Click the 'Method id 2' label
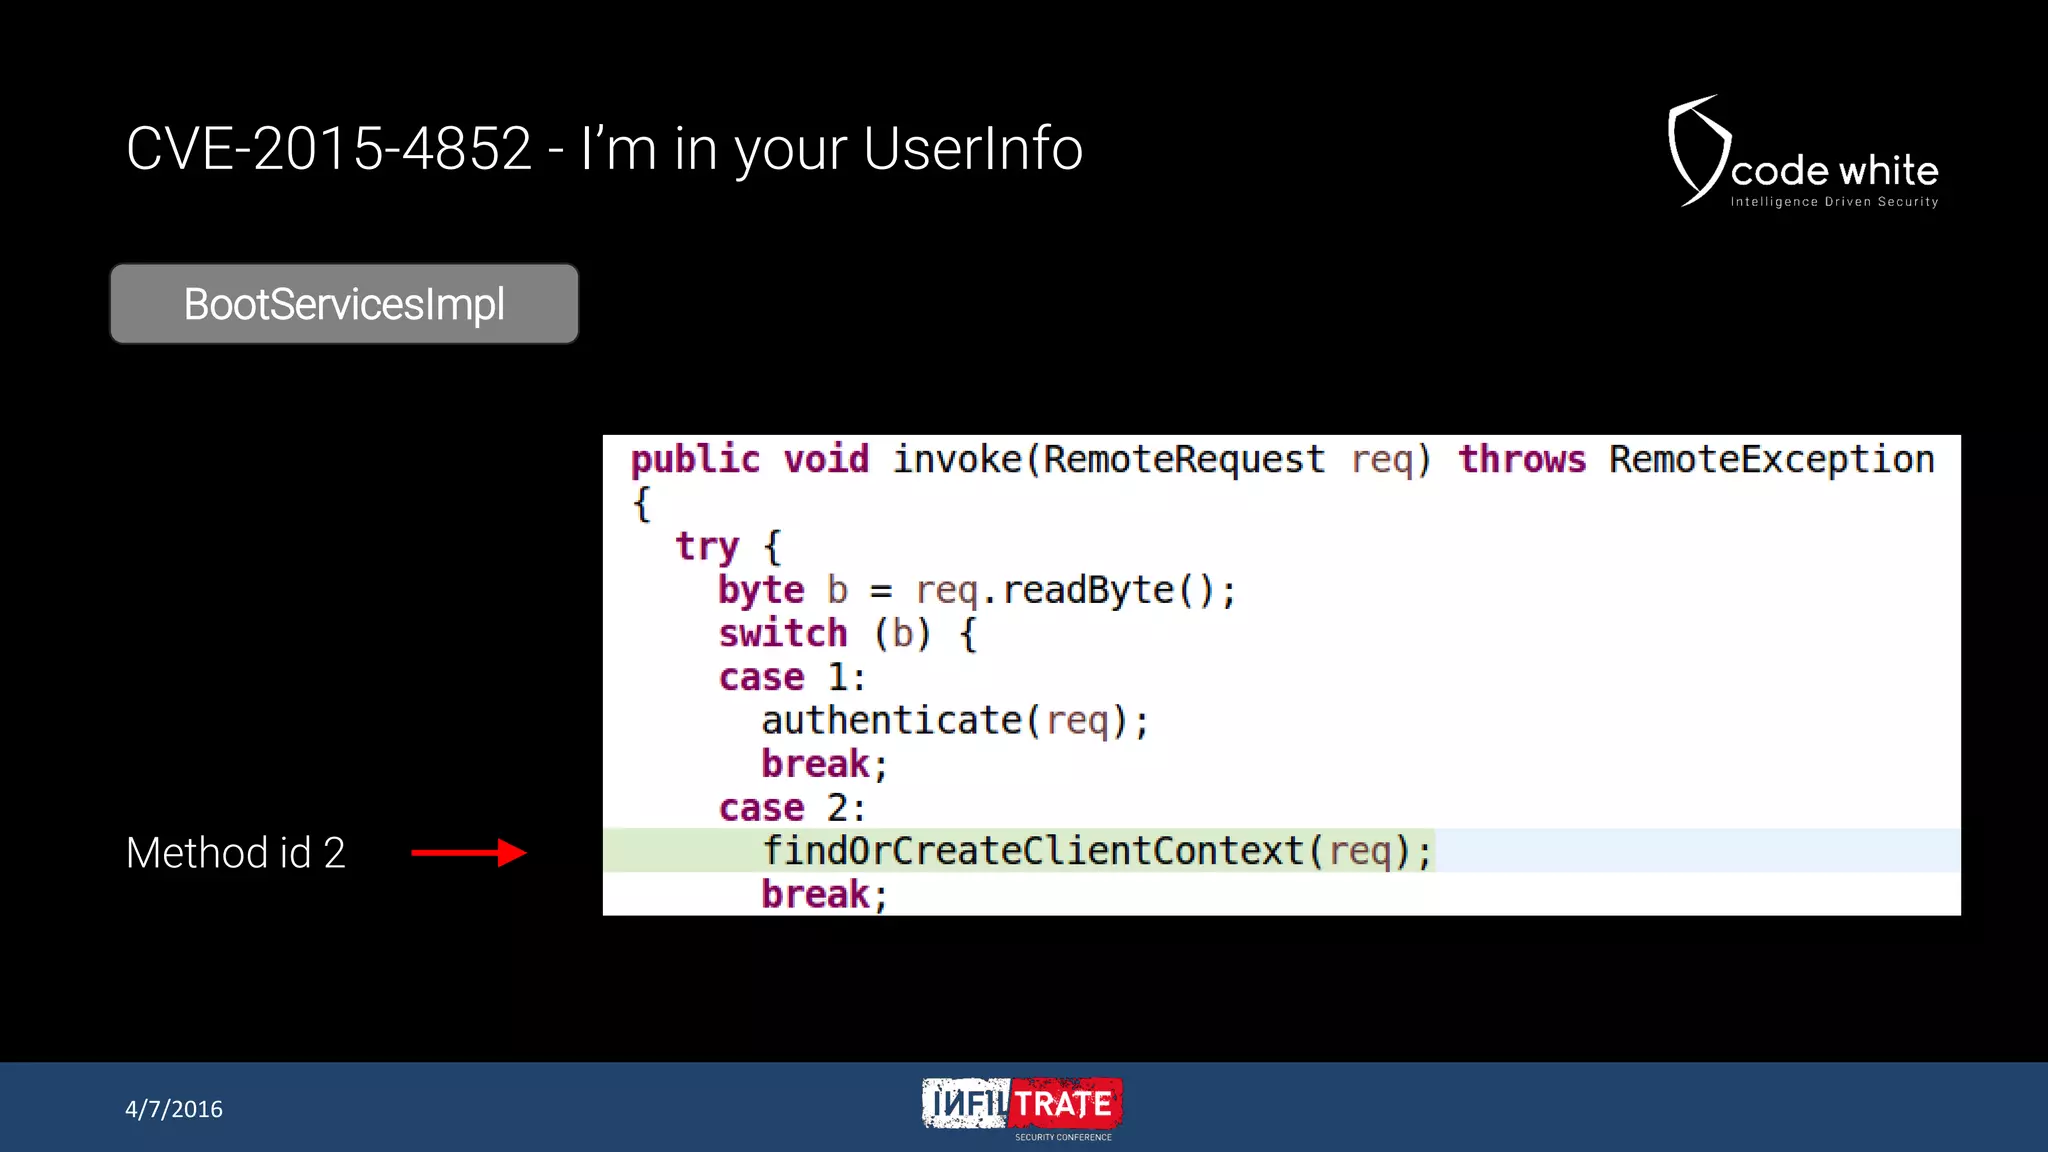The height and width of the screenshot is (1152, 2048). [235, 853]
